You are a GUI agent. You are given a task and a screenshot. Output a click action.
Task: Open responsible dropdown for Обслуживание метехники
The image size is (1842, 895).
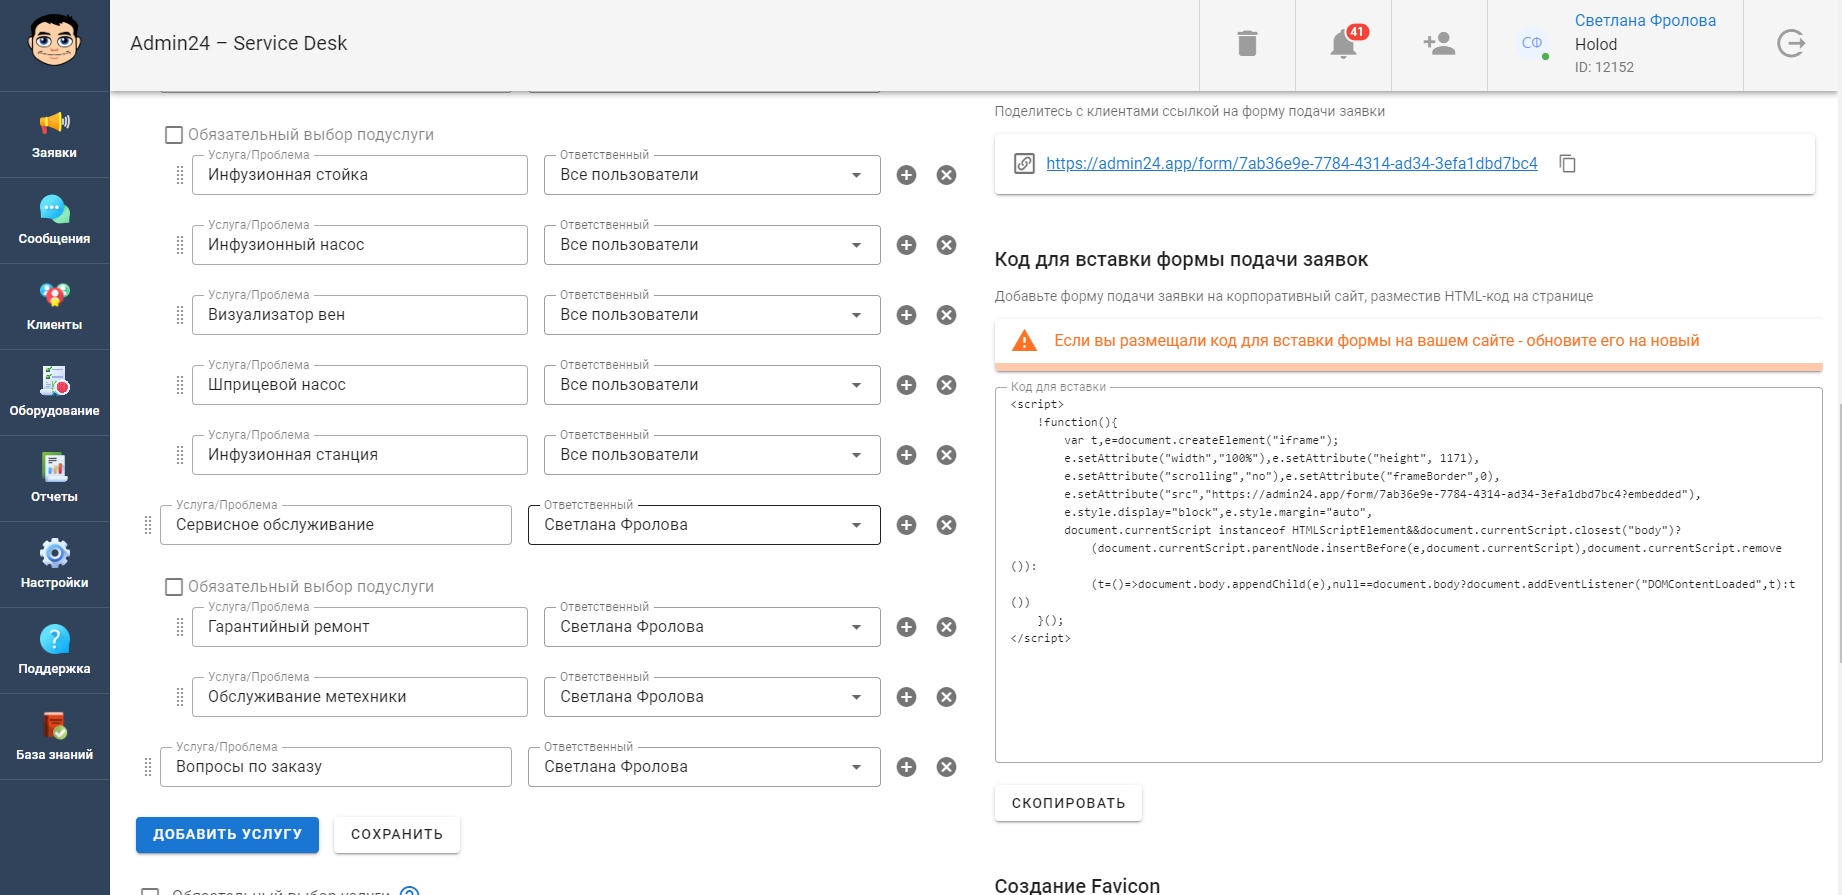pos(712,697)
